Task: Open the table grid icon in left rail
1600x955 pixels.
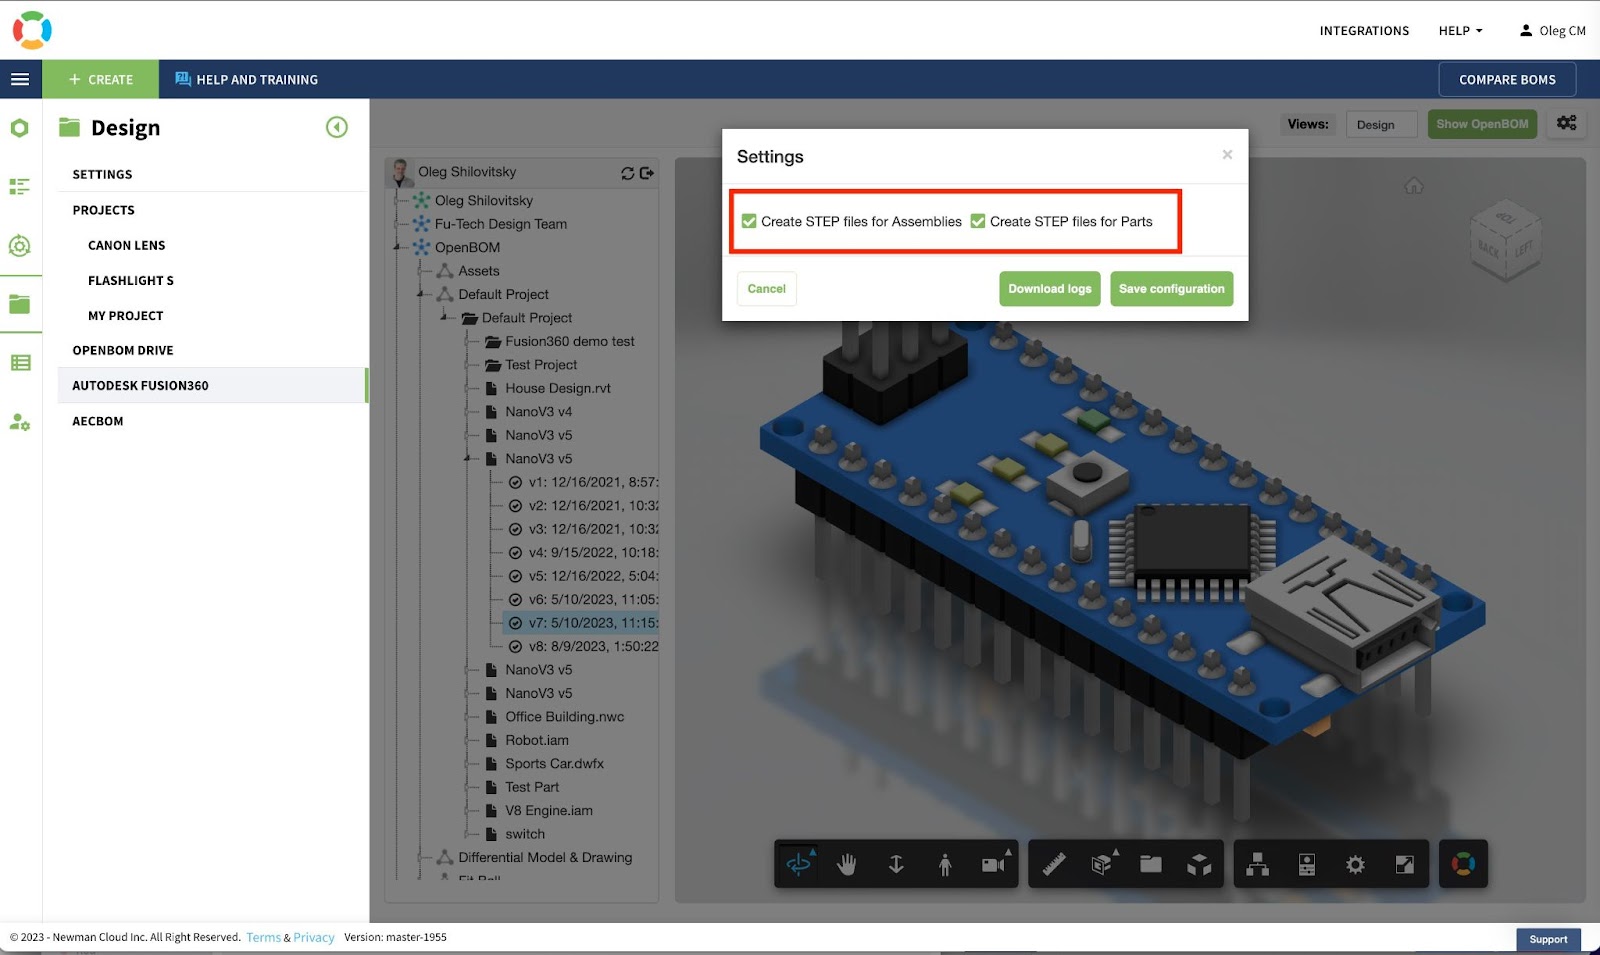Action: click(x=20, y=363)
